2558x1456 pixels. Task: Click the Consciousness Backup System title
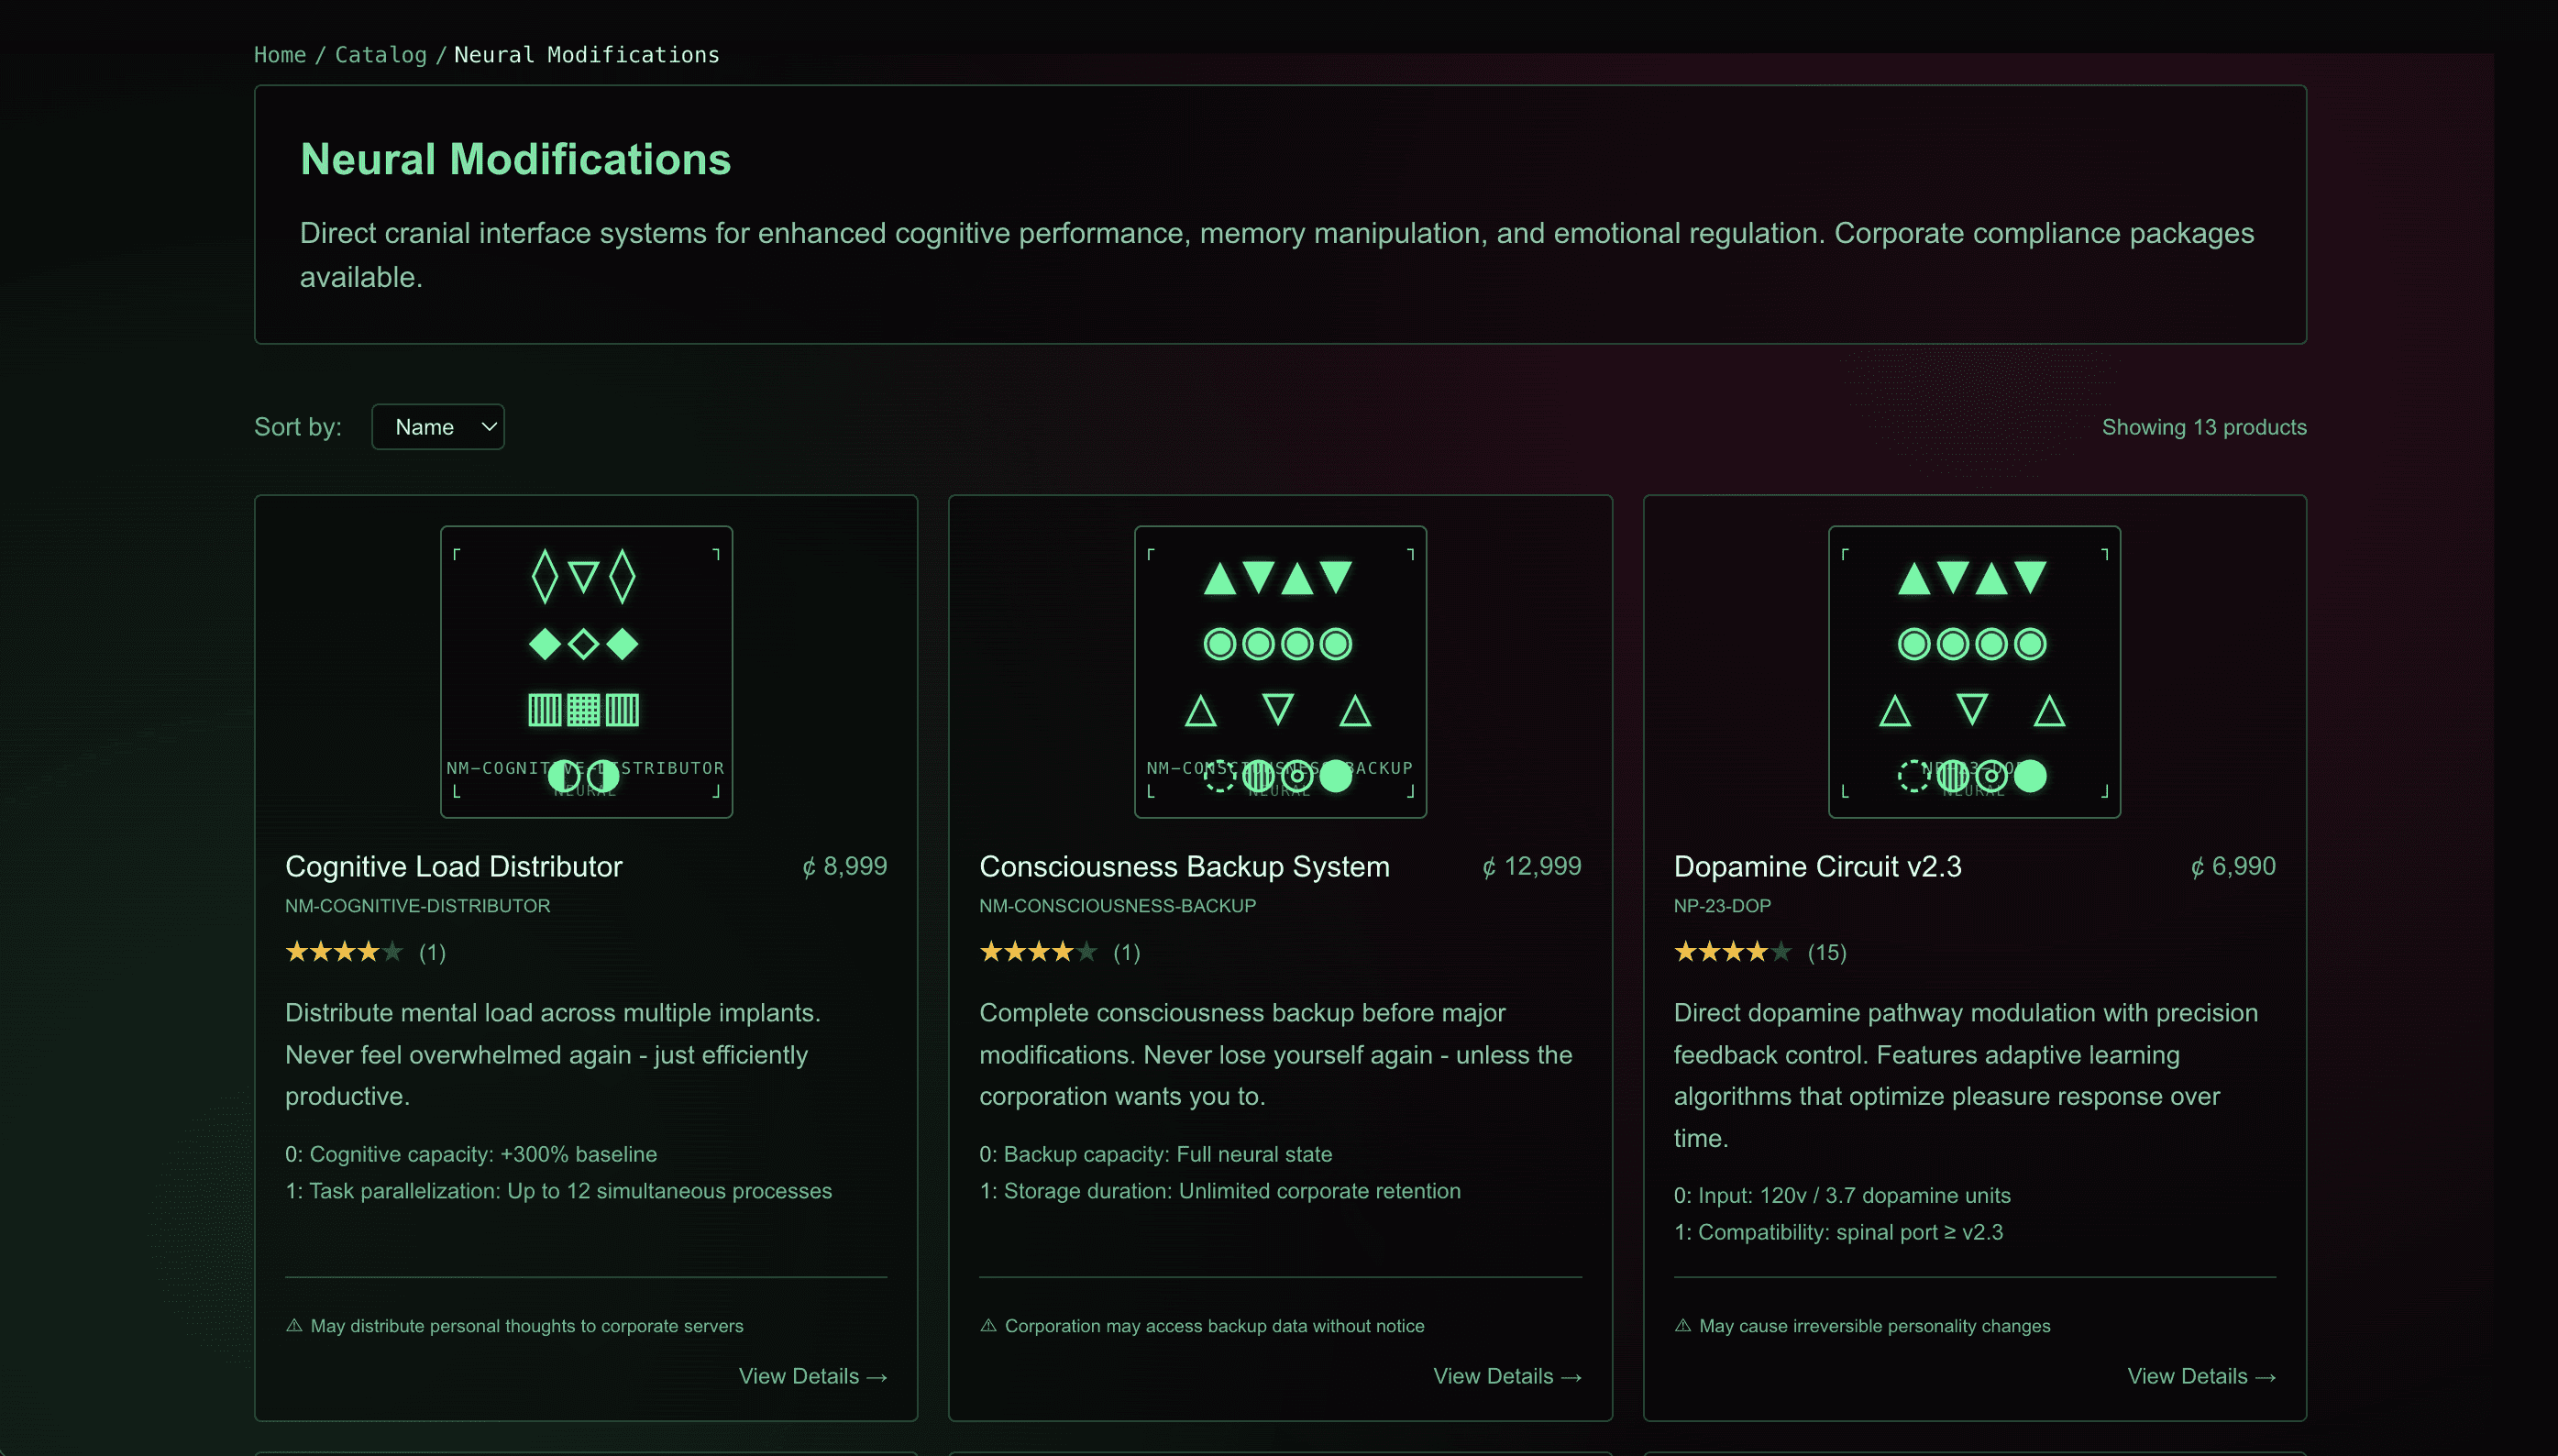pyautogui.click(x=1184, y=866)
